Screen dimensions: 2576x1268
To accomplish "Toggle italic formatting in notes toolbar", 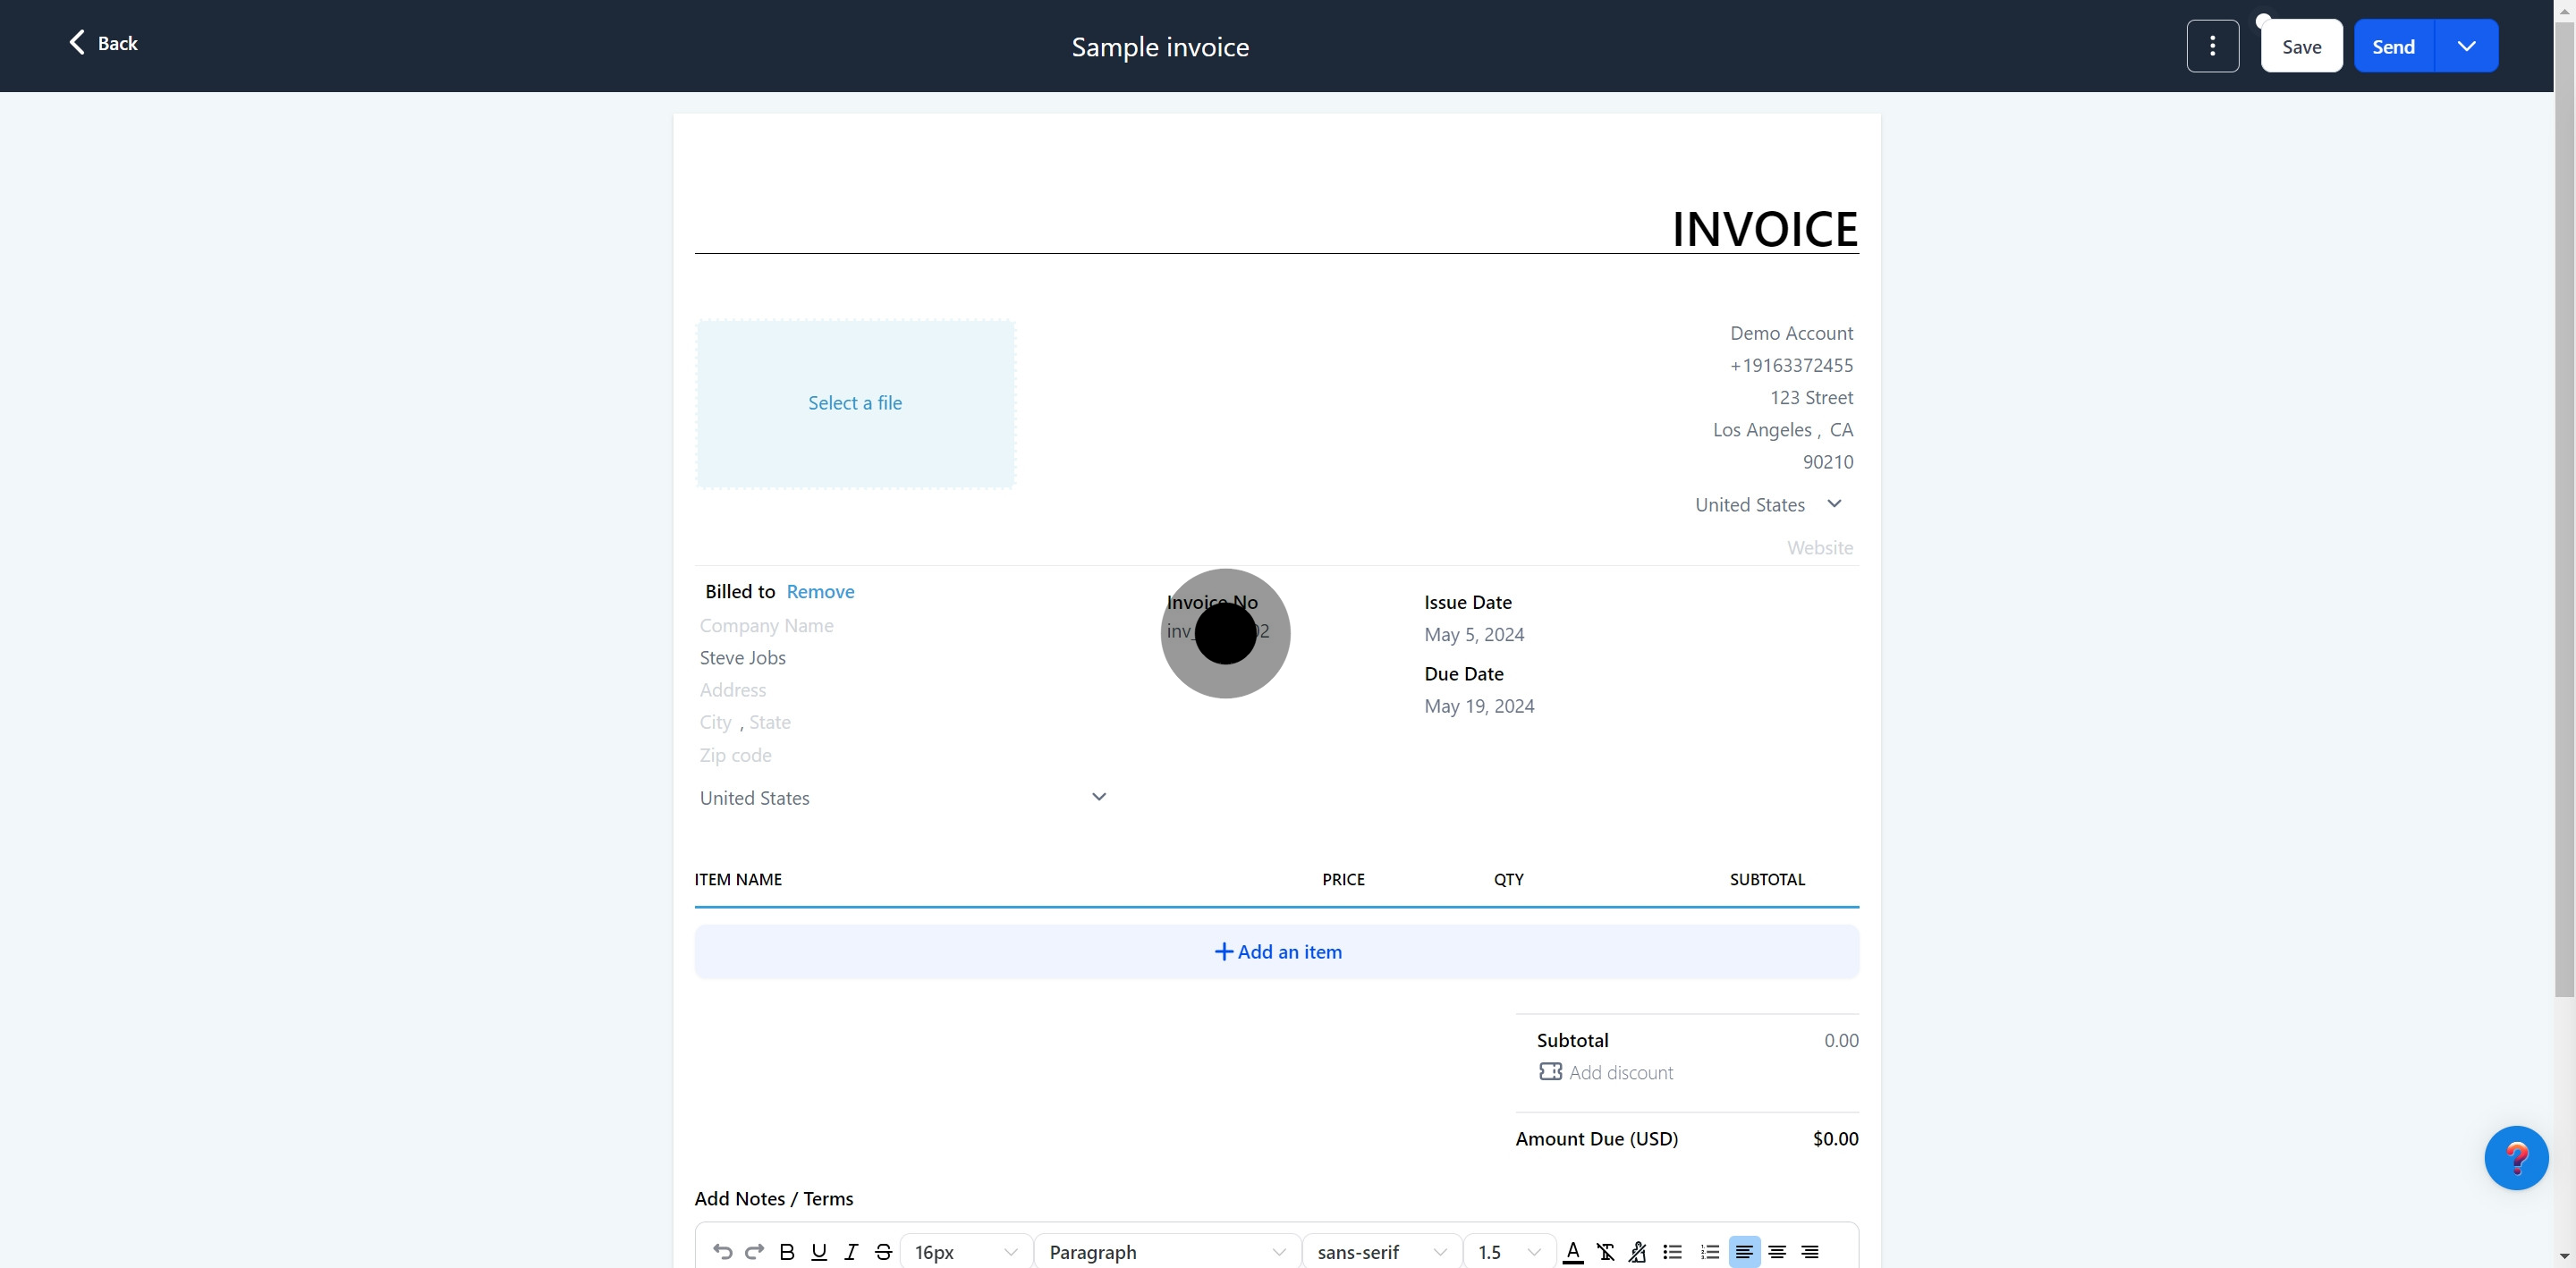I will [851, 1251].
